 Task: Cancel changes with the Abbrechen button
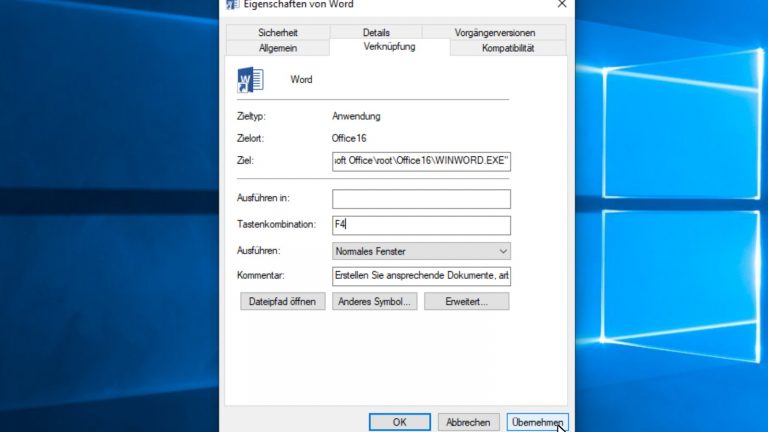(x=468, y=423)
